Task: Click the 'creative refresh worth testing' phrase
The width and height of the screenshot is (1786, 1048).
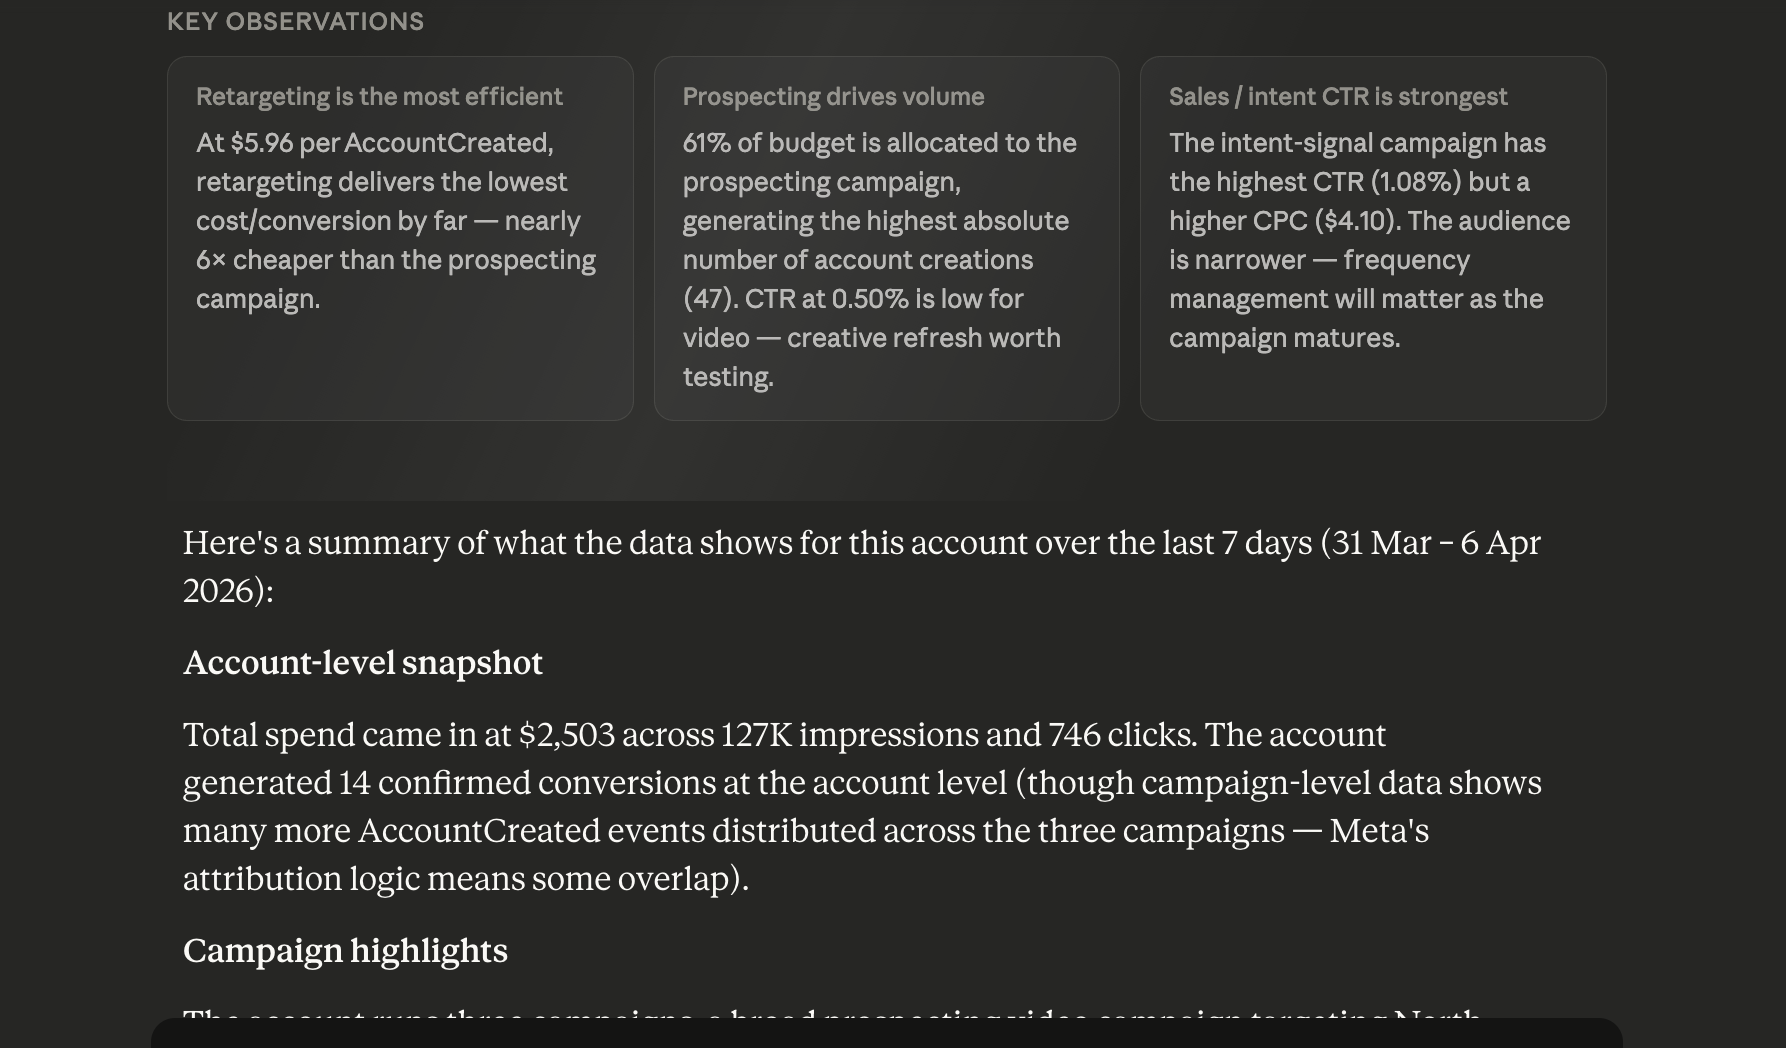Action: [872, 357]
